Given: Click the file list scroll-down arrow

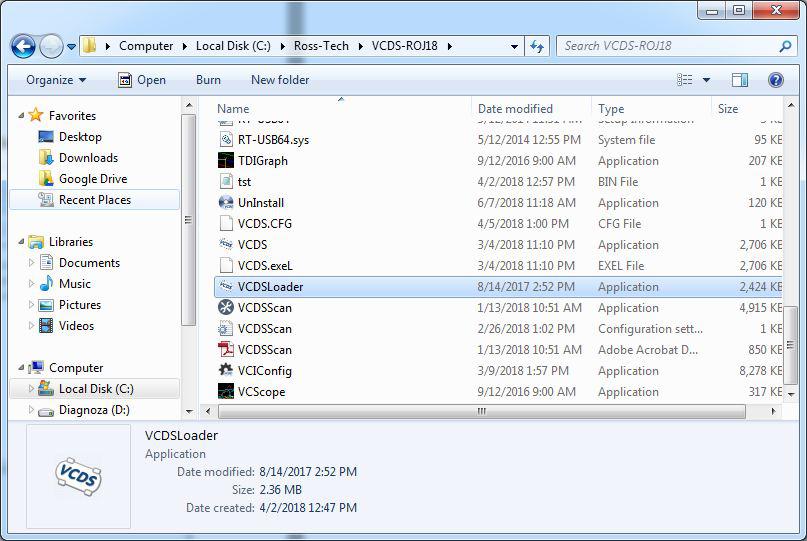Looking at the screenshot, I should (x=791, y=394).
